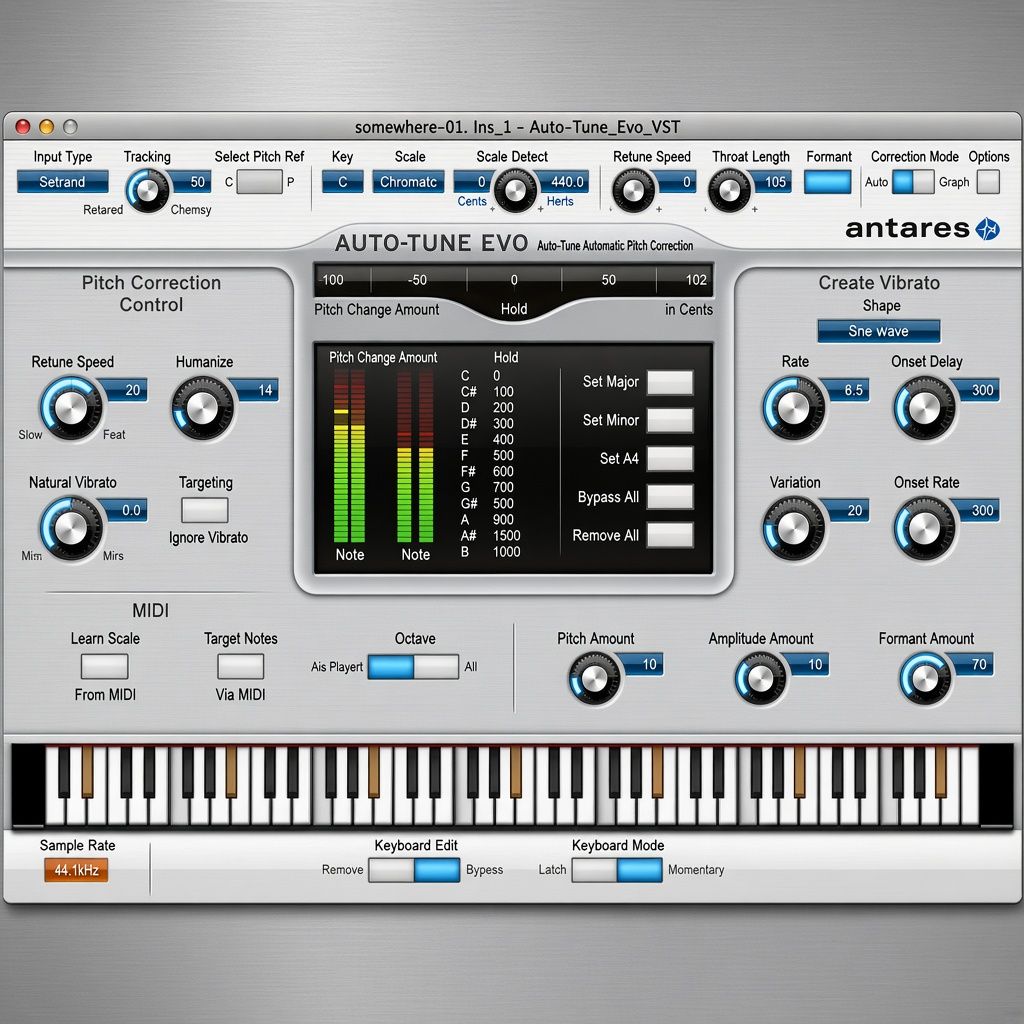This screenshot has width=1024, height=1024.
Task: Click the Set Major button
Action: [670, 382]
